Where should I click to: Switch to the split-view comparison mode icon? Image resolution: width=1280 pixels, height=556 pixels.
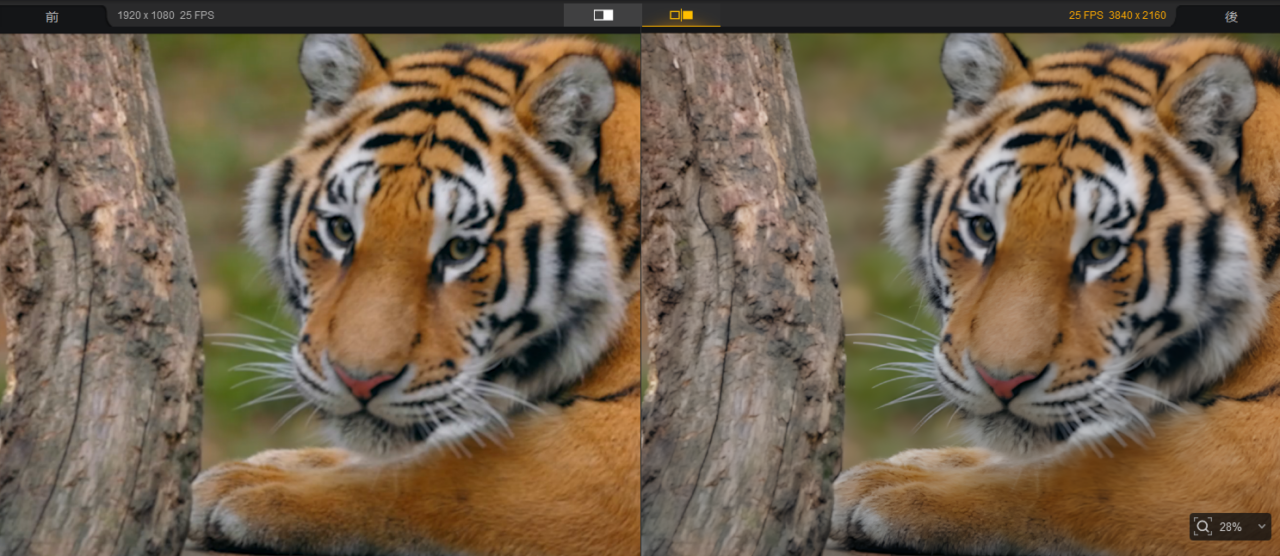pyautogui.click(x=603, y=15)
